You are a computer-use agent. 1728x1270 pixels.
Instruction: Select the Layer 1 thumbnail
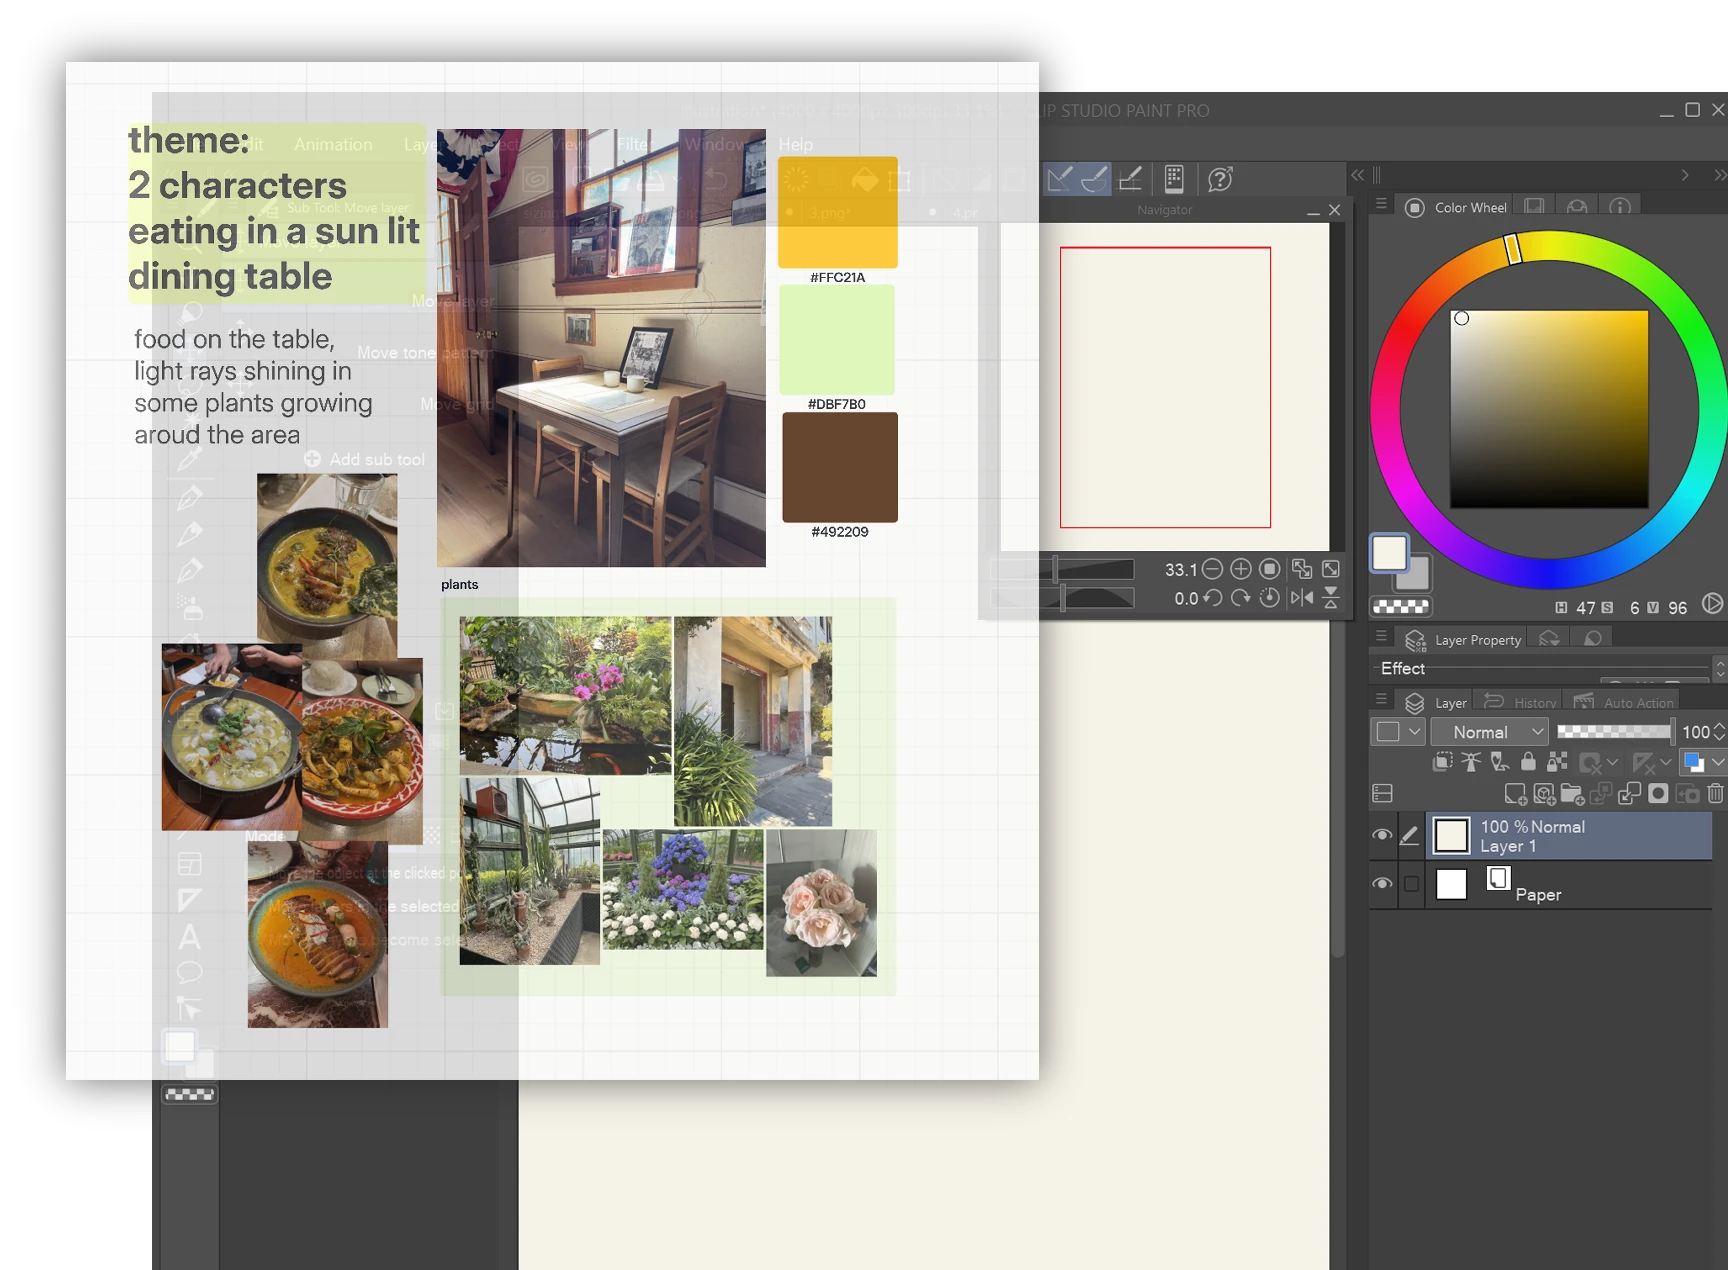point(1451,835)
